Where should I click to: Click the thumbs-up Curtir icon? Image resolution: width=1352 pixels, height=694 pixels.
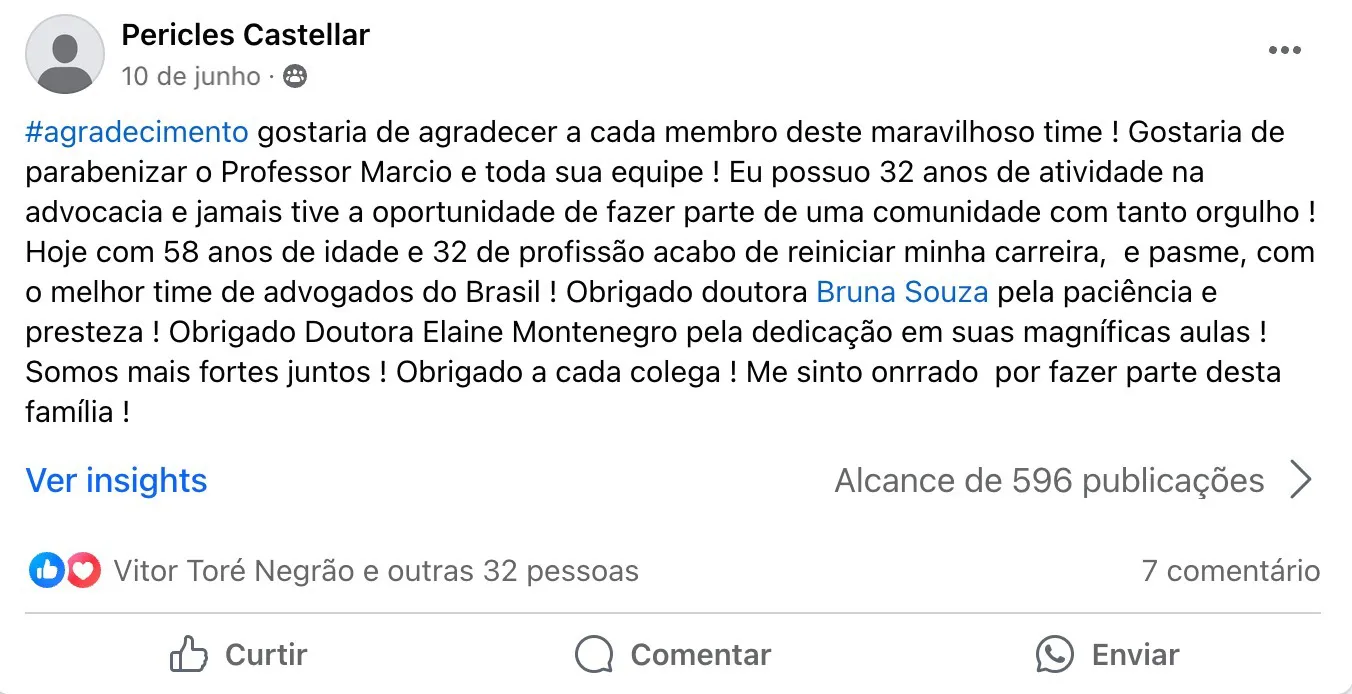(188, 655)
